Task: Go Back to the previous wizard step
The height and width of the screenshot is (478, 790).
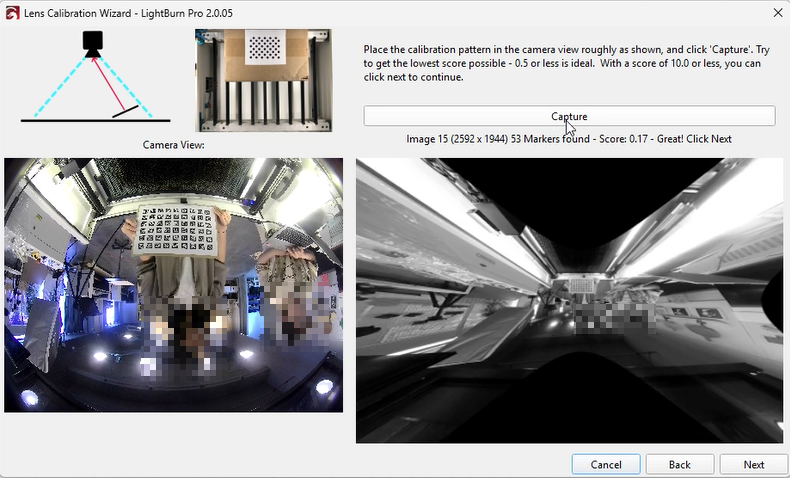Action: (x=680, y=464)
